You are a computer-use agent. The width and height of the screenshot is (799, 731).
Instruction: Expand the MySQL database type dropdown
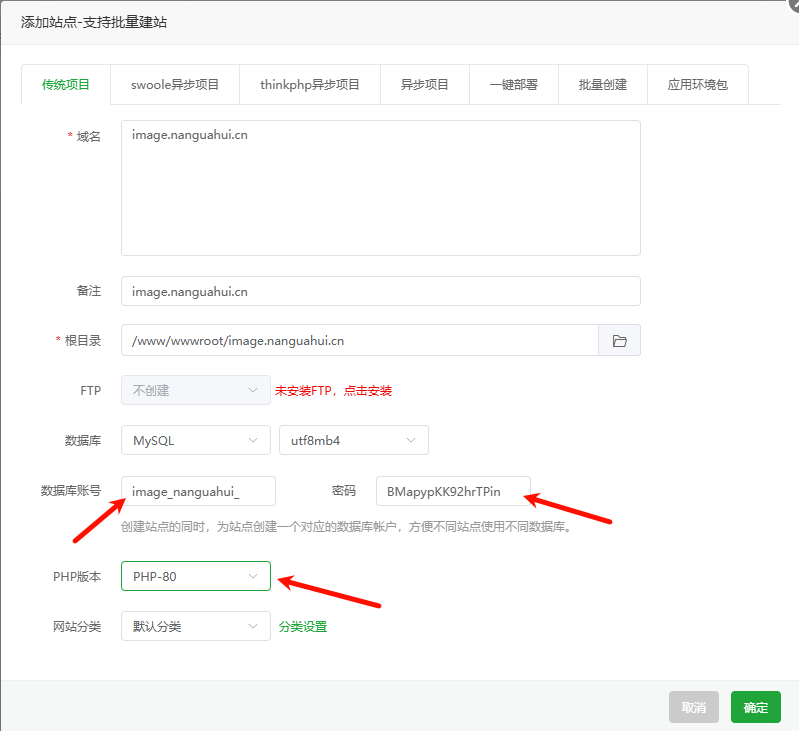tap(195, 440)
